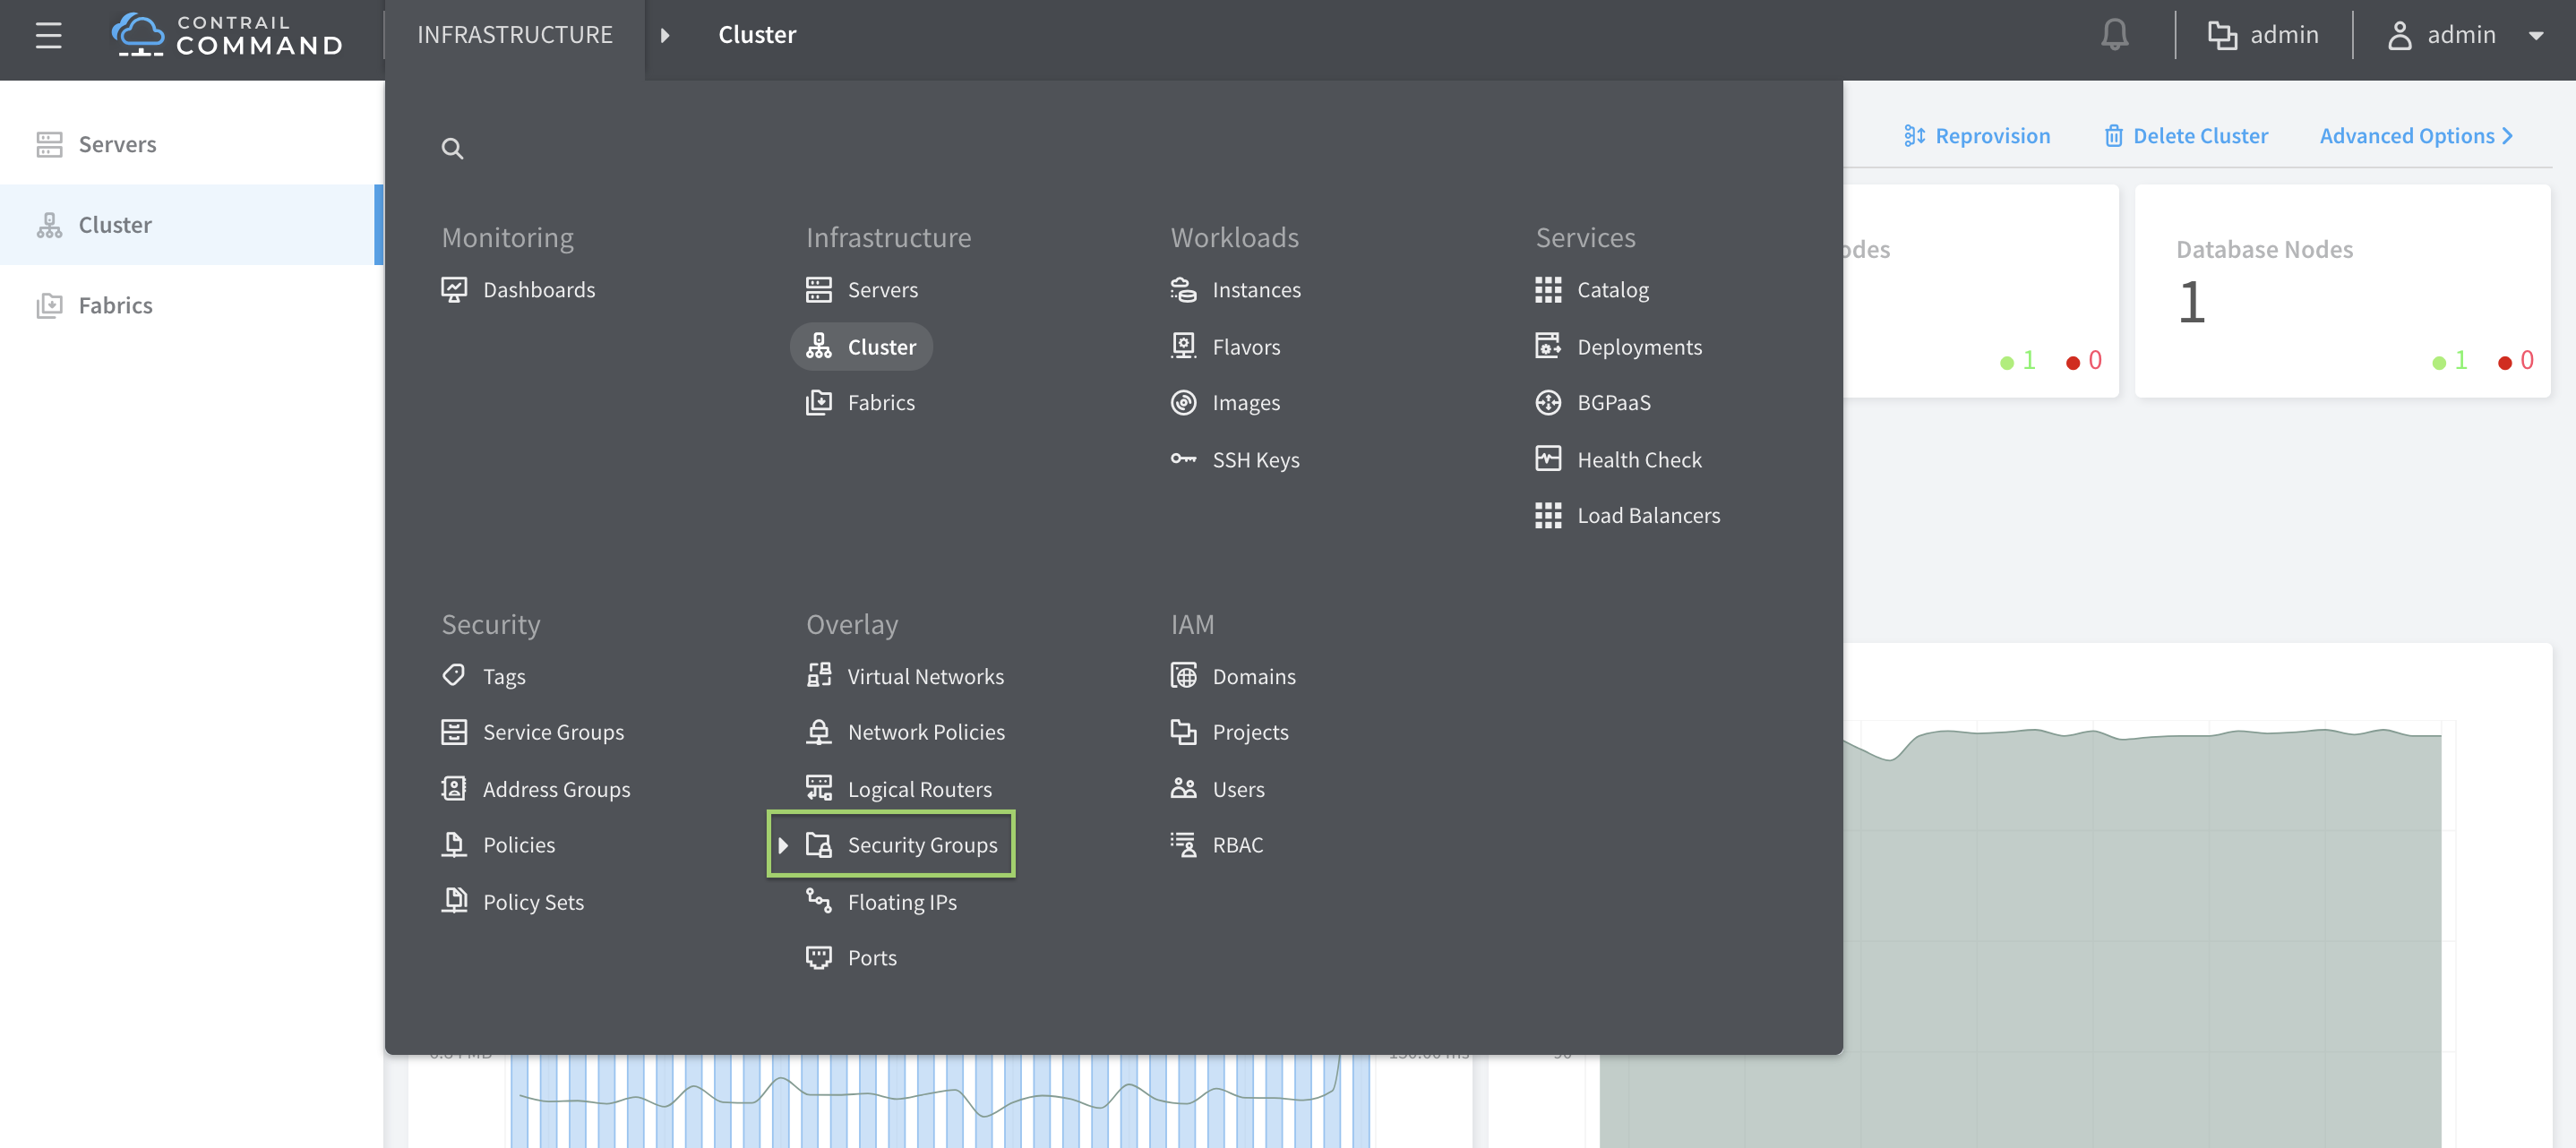Screen dimensions: 2576x1148
Task: Expand the breadcrumb arrow before Cluster
Action: (665, 36)
